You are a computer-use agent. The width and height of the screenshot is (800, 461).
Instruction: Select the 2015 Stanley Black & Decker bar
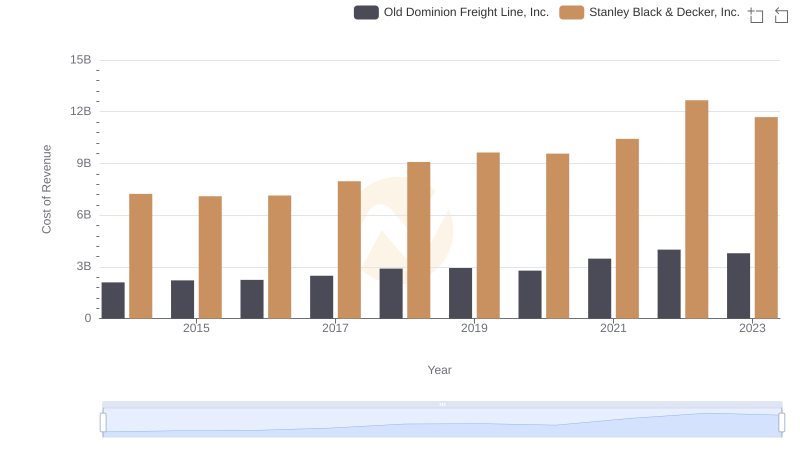[210, 258]
